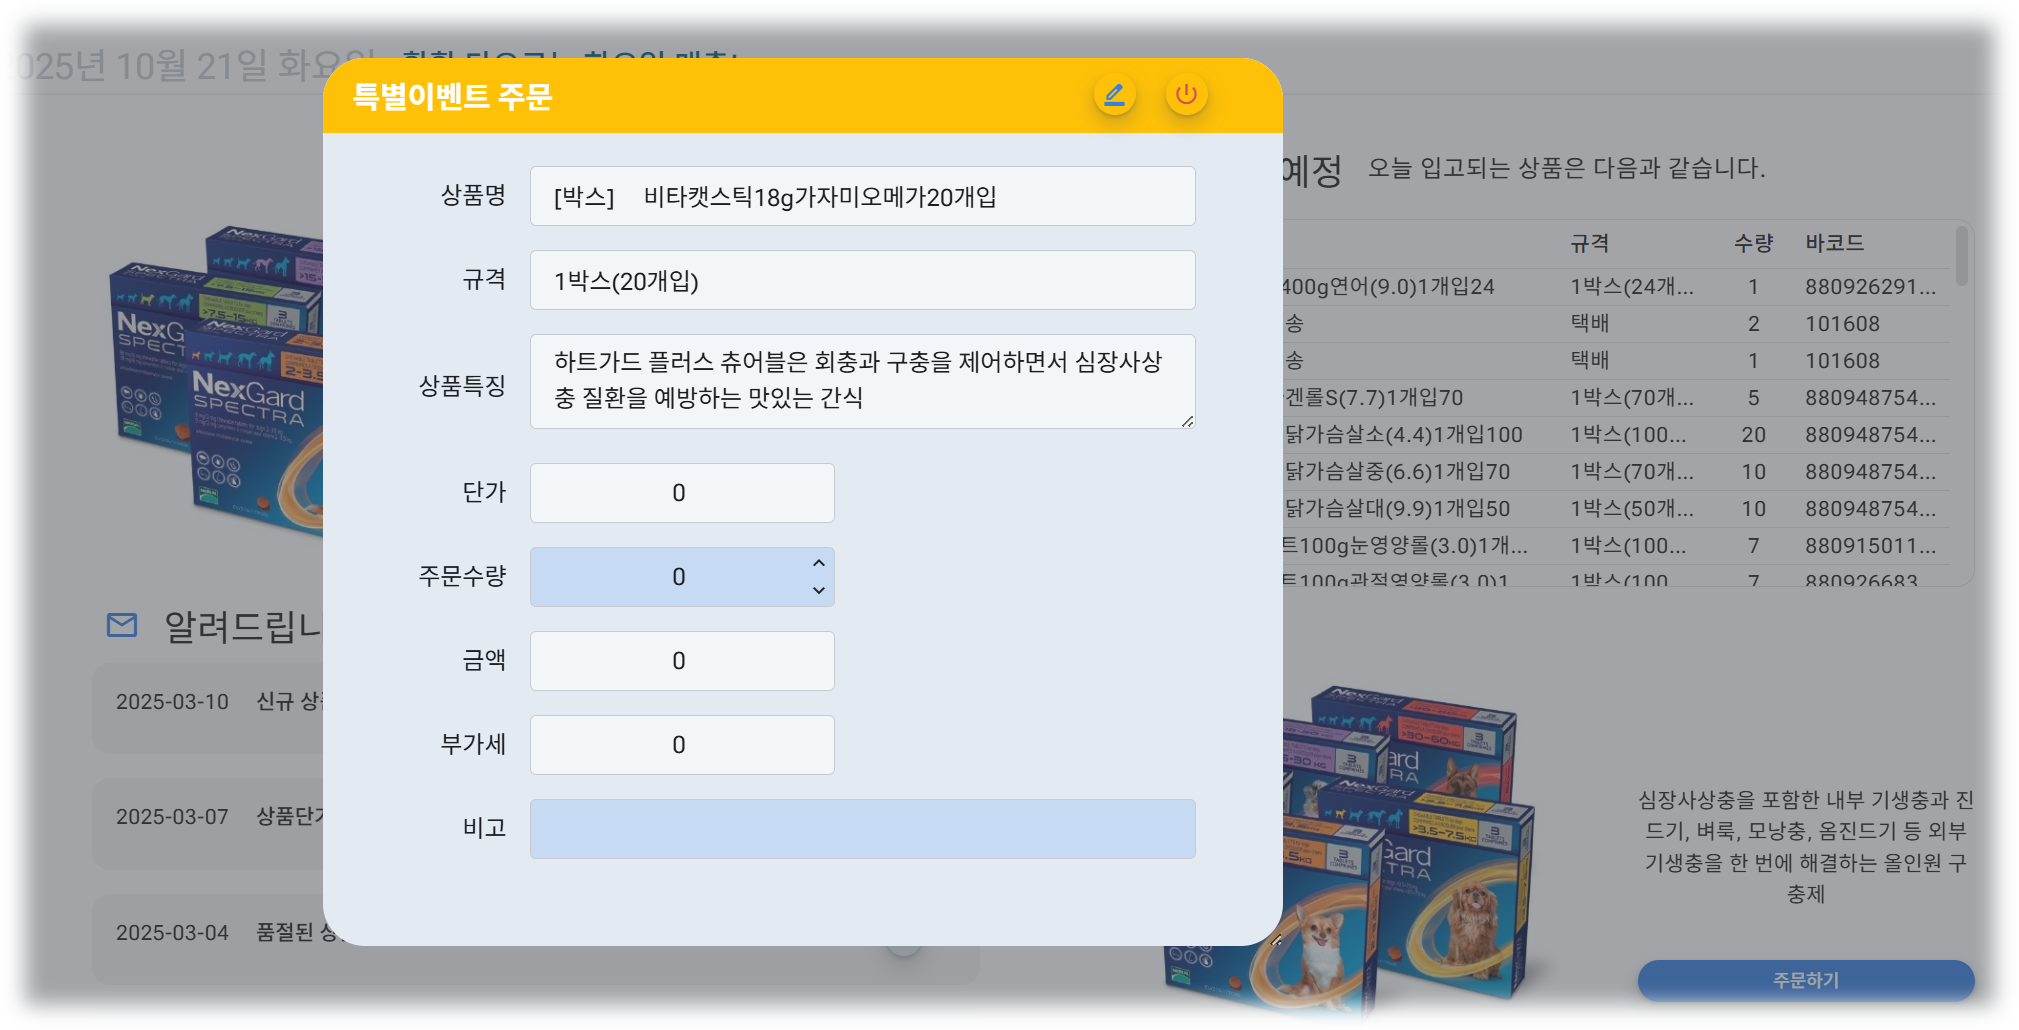Focus the 단가 unit price field

click(681, 493)
